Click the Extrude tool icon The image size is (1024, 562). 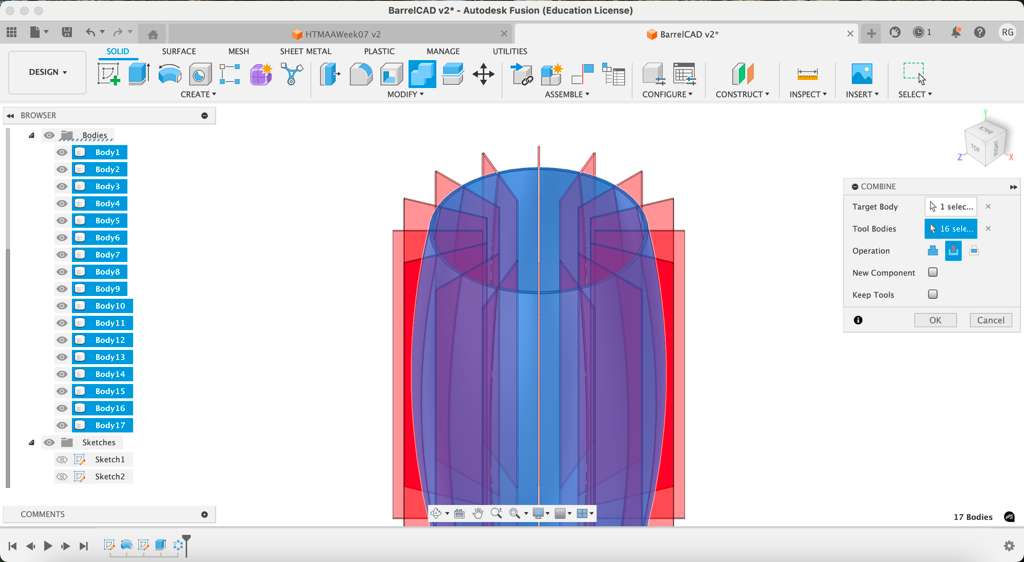(x=139, y=74)
